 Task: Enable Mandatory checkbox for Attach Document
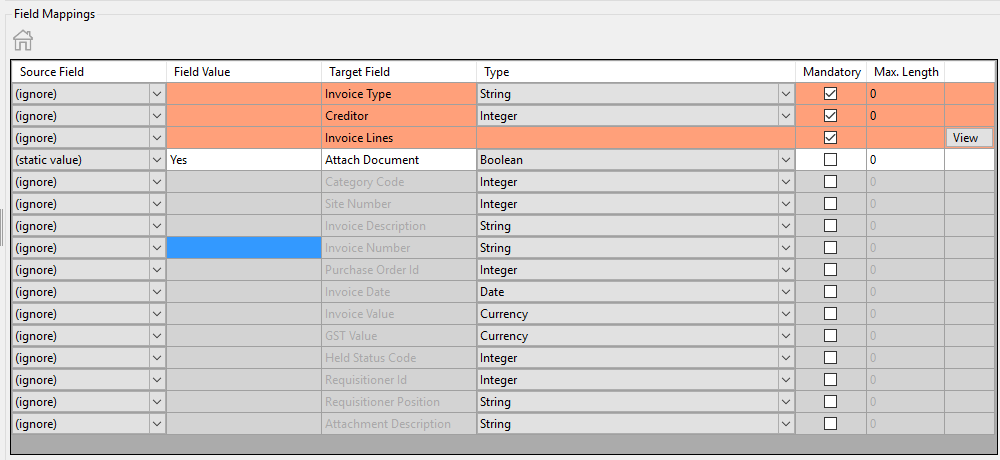point(830,160)
